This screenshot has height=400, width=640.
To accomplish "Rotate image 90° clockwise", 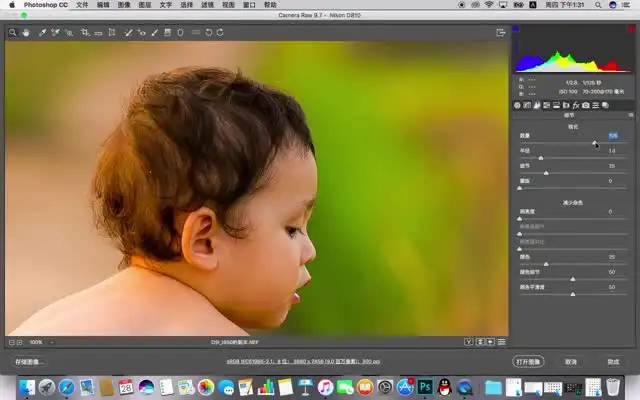I will 220,33.
